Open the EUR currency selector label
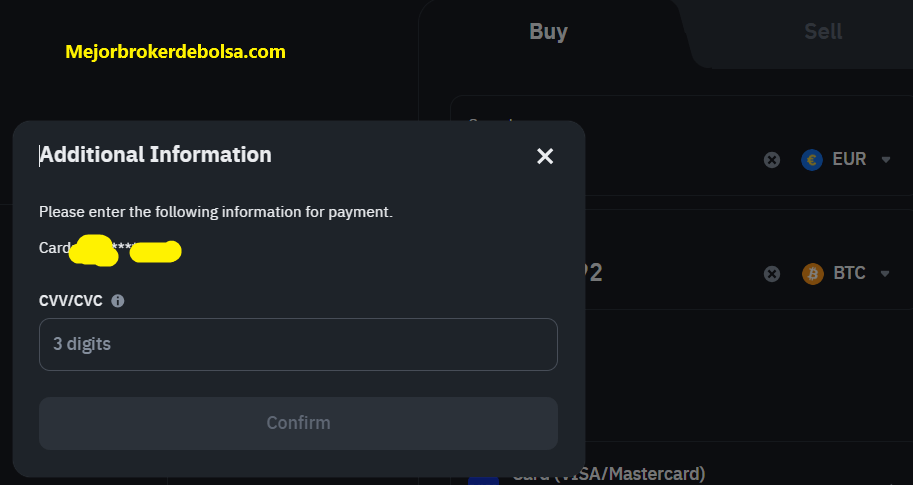This screenshot has width=913, height=485. tap(849, 159)
